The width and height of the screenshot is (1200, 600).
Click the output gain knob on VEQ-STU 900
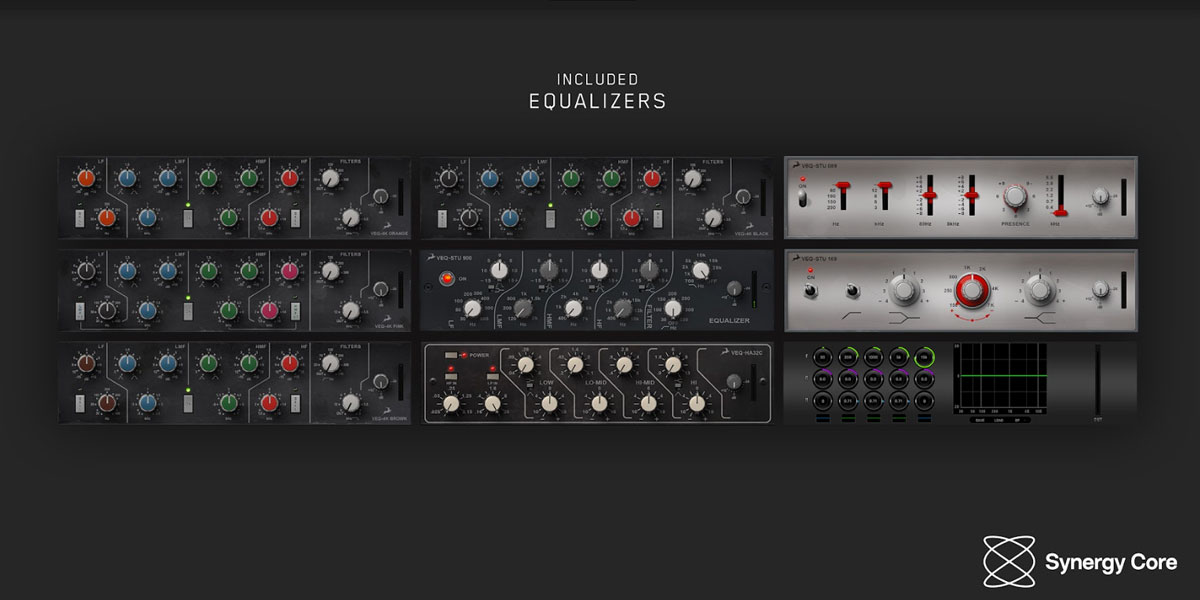tap(735, 289)
